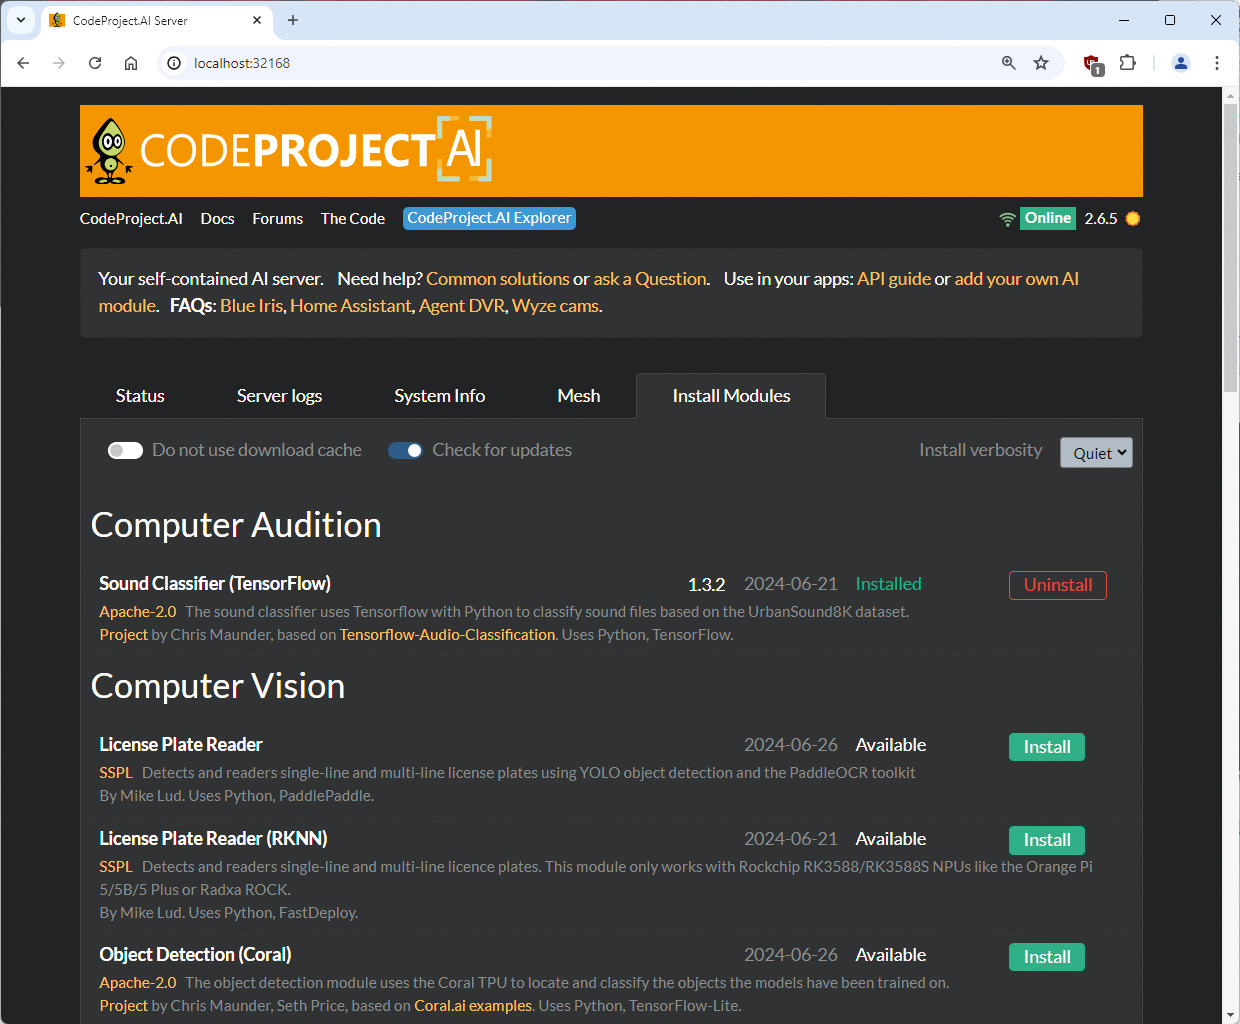Open Object Detection (Coral) Project link

(123, 1006)
